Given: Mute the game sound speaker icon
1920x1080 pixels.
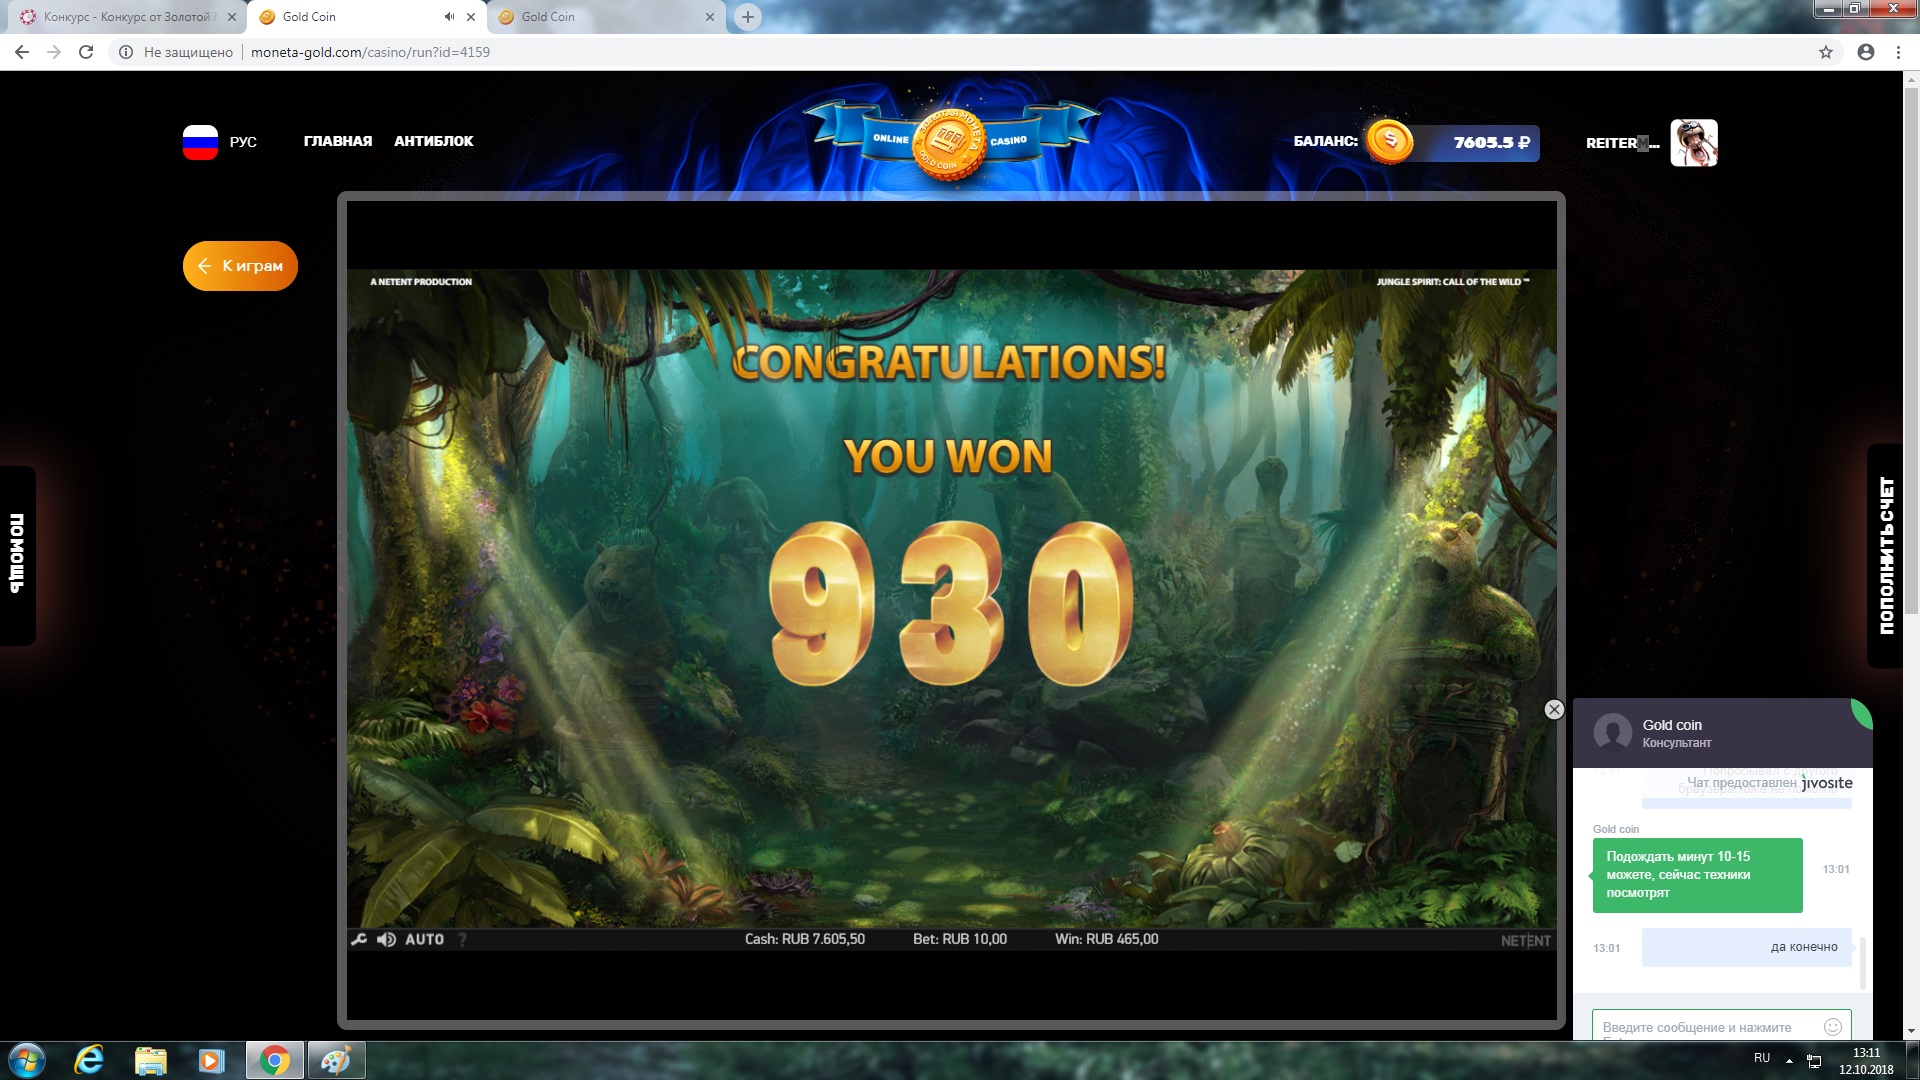Looking at the screenshot, I should (386, 939).
